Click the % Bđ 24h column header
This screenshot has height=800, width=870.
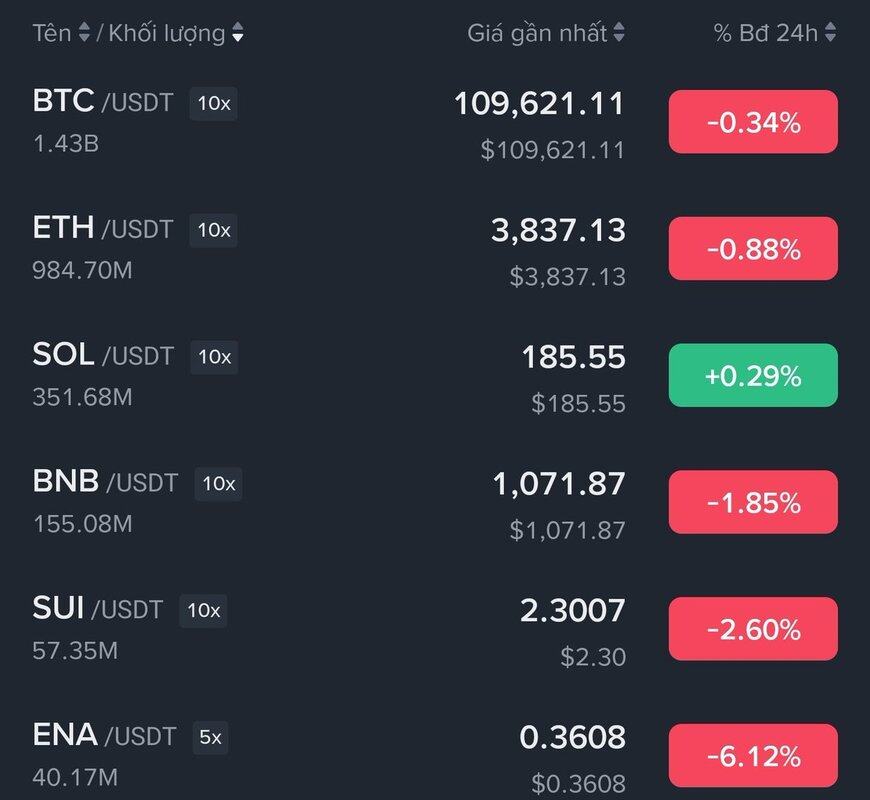tap(765, 33)
